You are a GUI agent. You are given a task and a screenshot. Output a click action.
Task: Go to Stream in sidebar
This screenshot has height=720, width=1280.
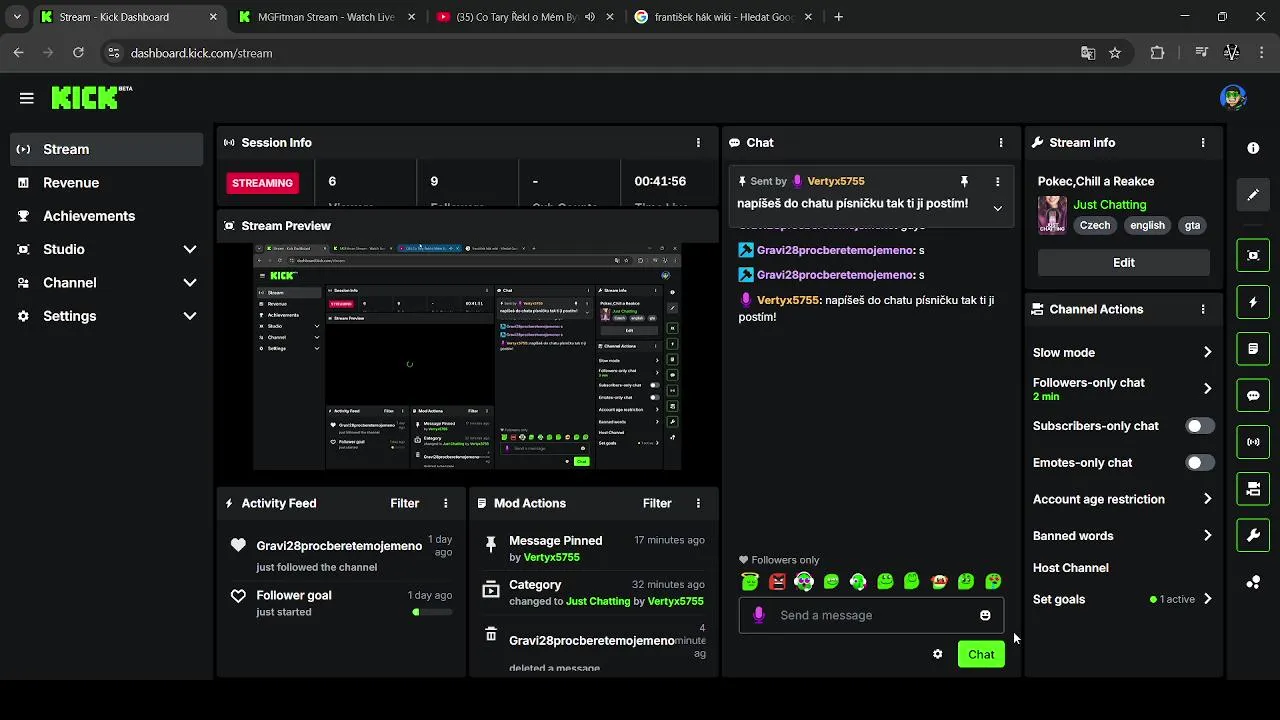tap(106, 149)
